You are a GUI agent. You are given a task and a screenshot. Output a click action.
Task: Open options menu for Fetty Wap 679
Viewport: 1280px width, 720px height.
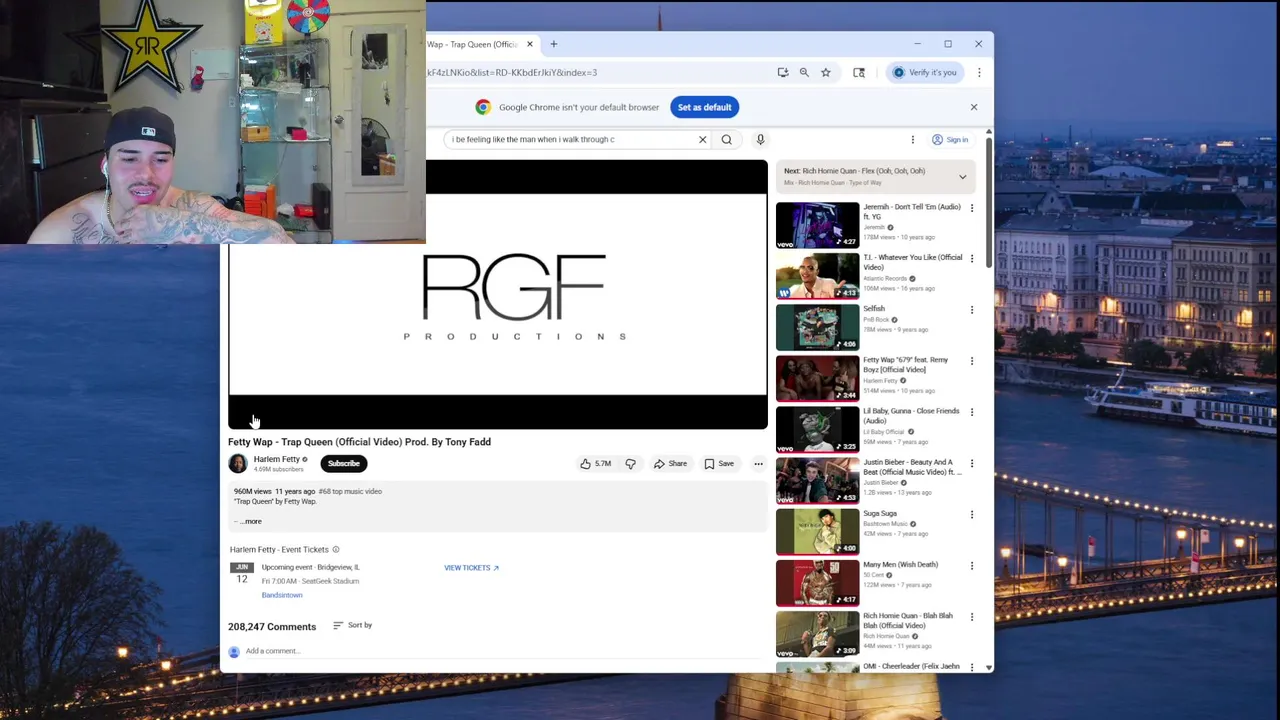click(971, 361)
